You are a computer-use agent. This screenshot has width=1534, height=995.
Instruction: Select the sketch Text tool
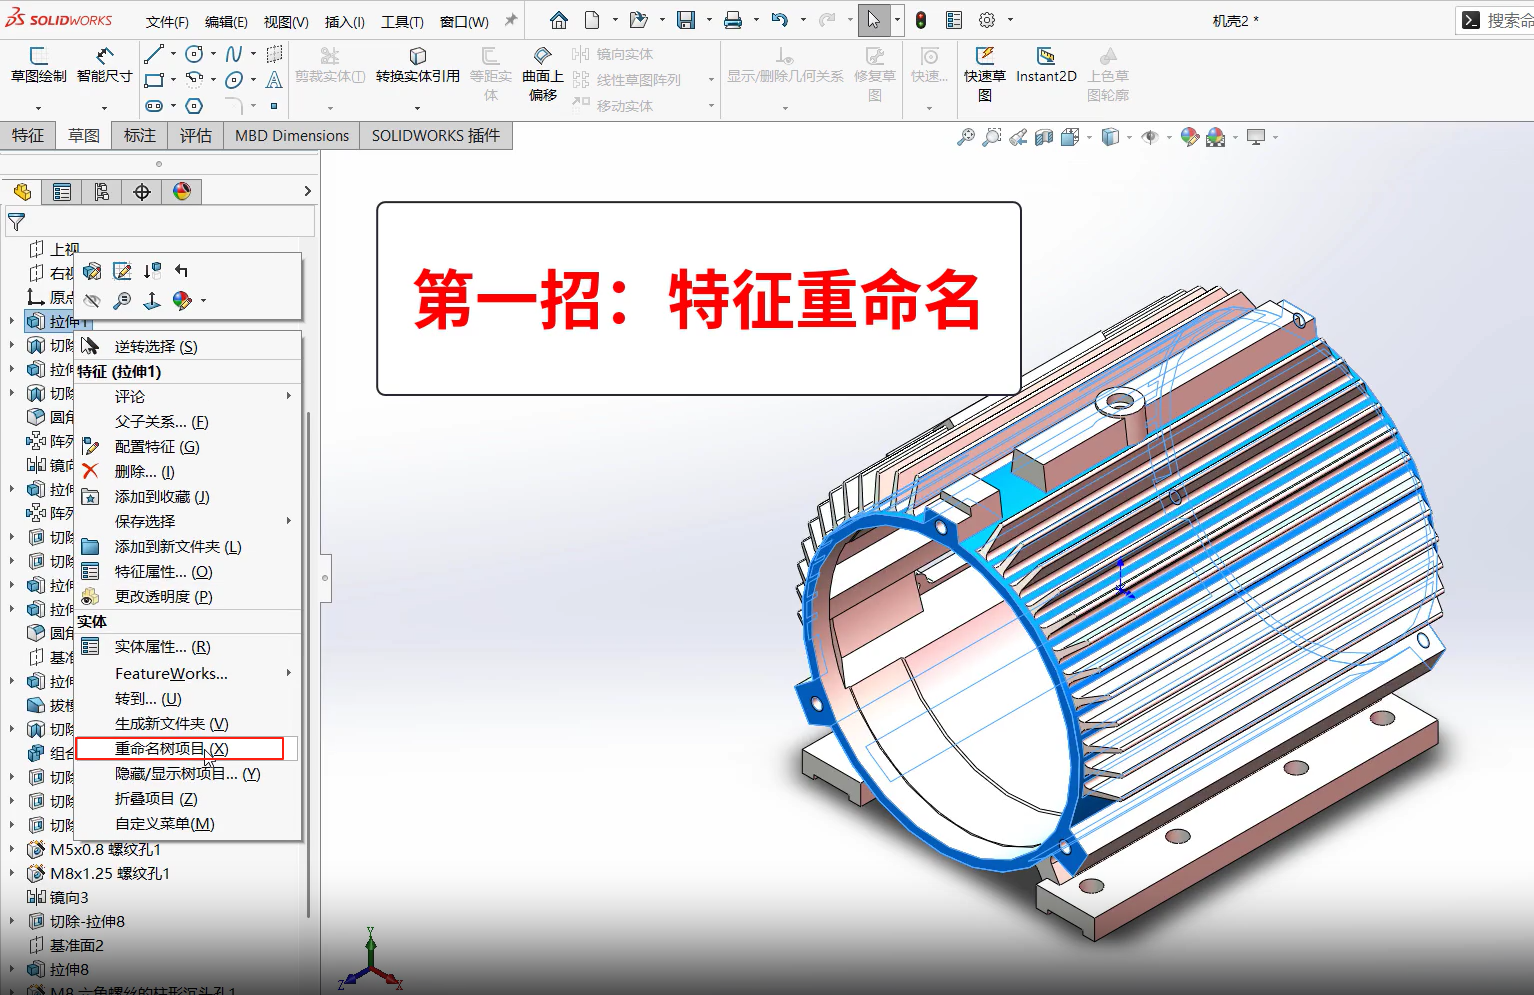(x=274, y=80)
